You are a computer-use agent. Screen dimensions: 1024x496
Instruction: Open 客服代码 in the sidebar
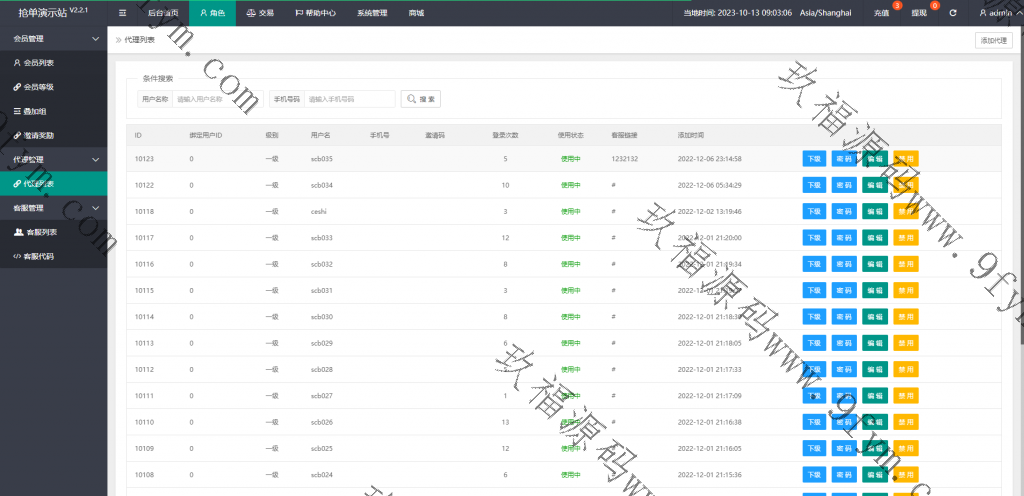[x=39, y=256]
